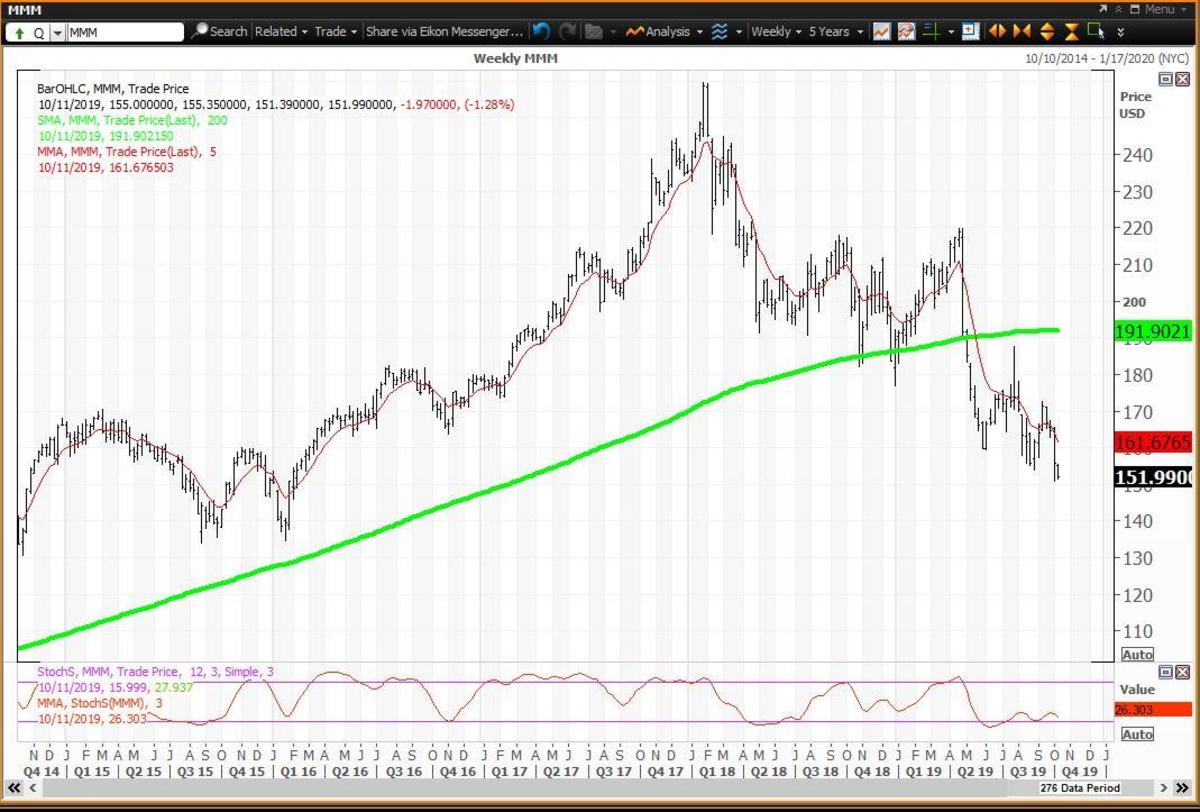Click the compare charts icon
The height and width of the screenshot is (812, 1200).
tap(907, 31)
